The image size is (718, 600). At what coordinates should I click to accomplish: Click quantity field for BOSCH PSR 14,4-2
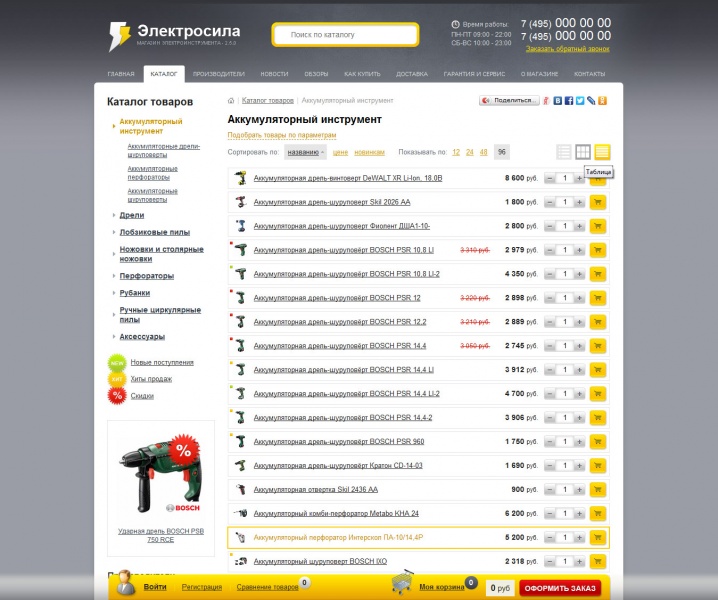click(565, 418)
